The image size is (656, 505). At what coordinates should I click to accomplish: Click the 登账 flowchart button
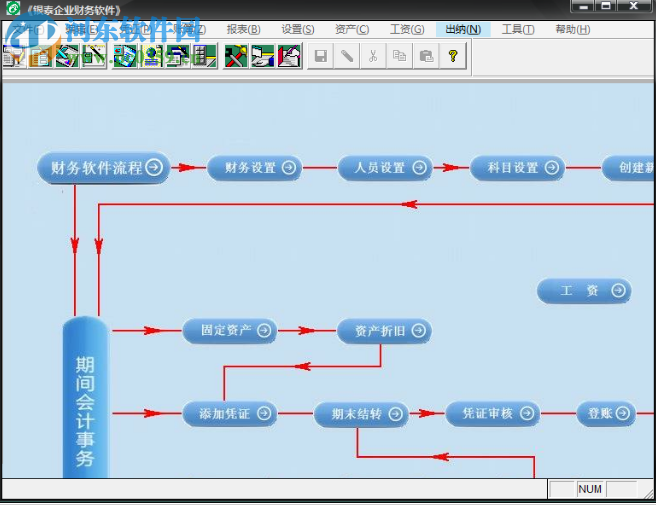(606, 413)
